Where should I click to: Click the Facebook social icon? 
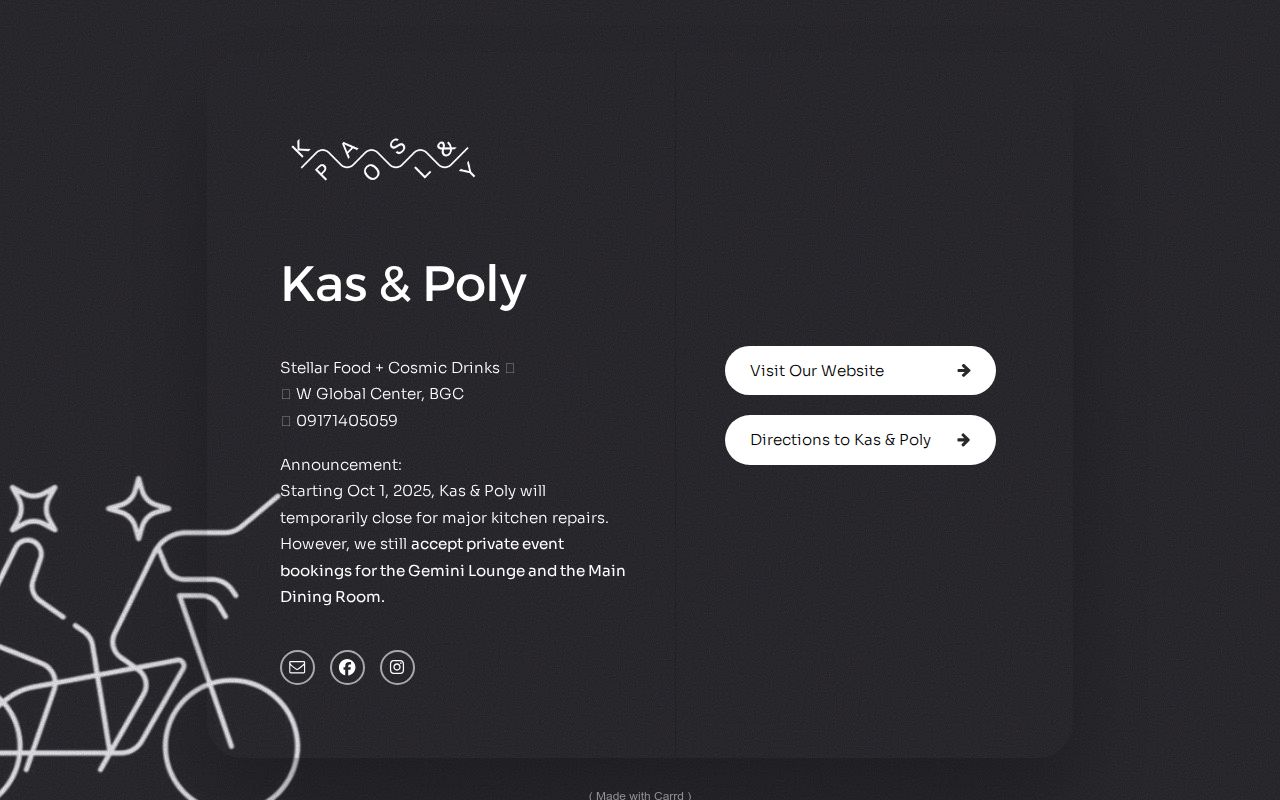pyautogui.click(x=347, y=667)
